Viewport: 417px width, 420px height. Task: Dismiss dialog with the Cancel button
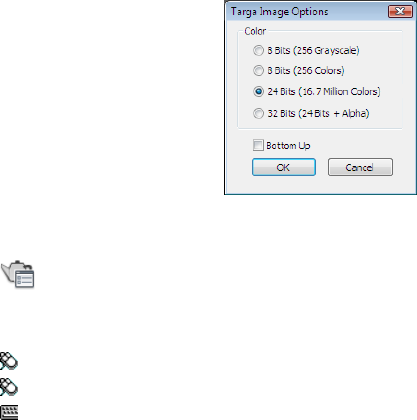tap(360, 167)
